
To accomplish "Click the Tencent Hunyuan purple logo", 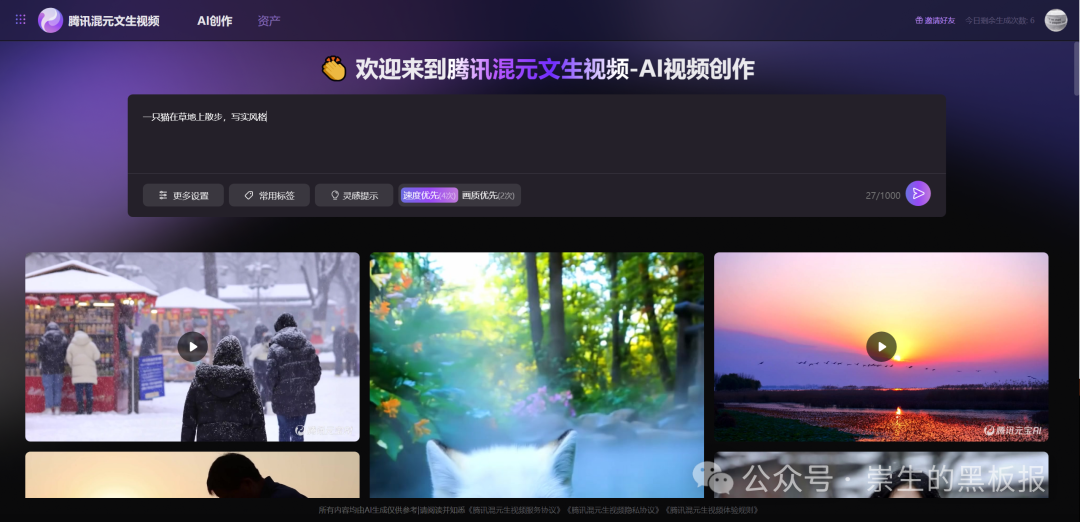I will 50,20.
